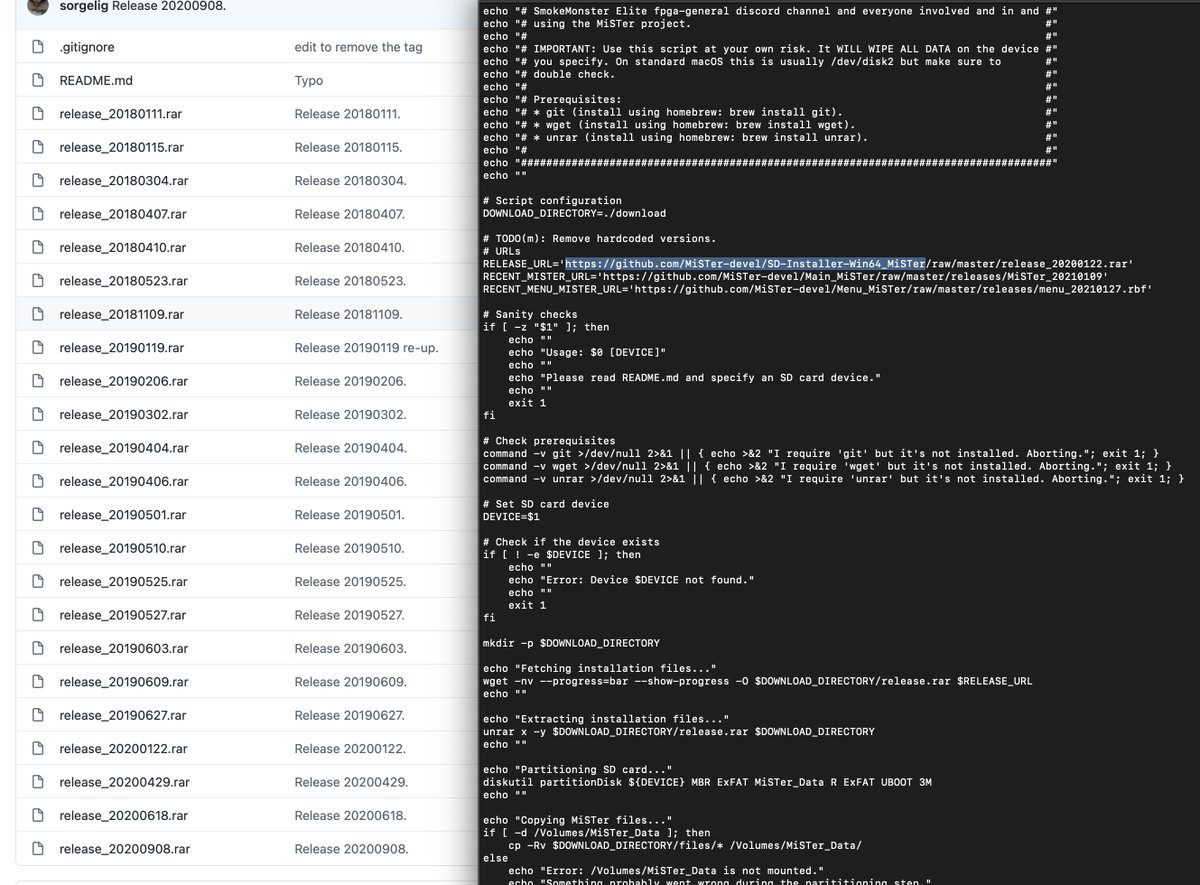
Task: Open release_20180111.rar file
Action: coord(120,114)
